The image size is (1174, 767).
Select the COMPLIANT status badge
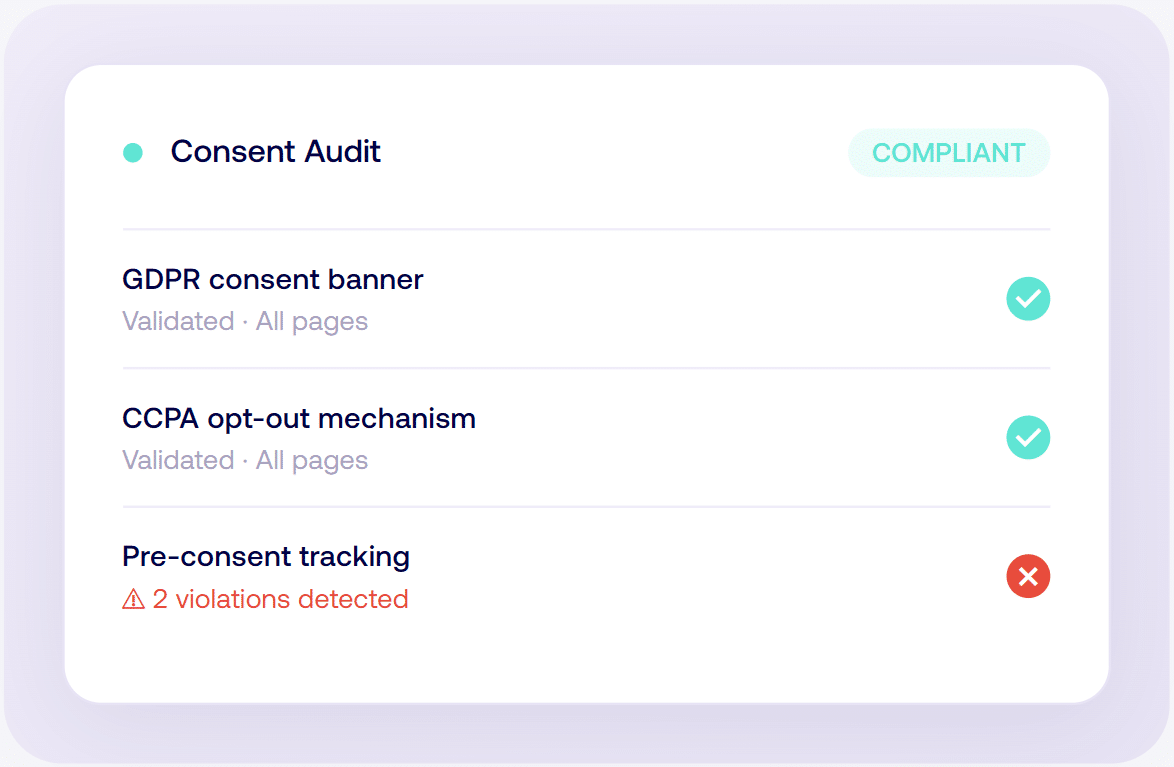click(948, 153)
